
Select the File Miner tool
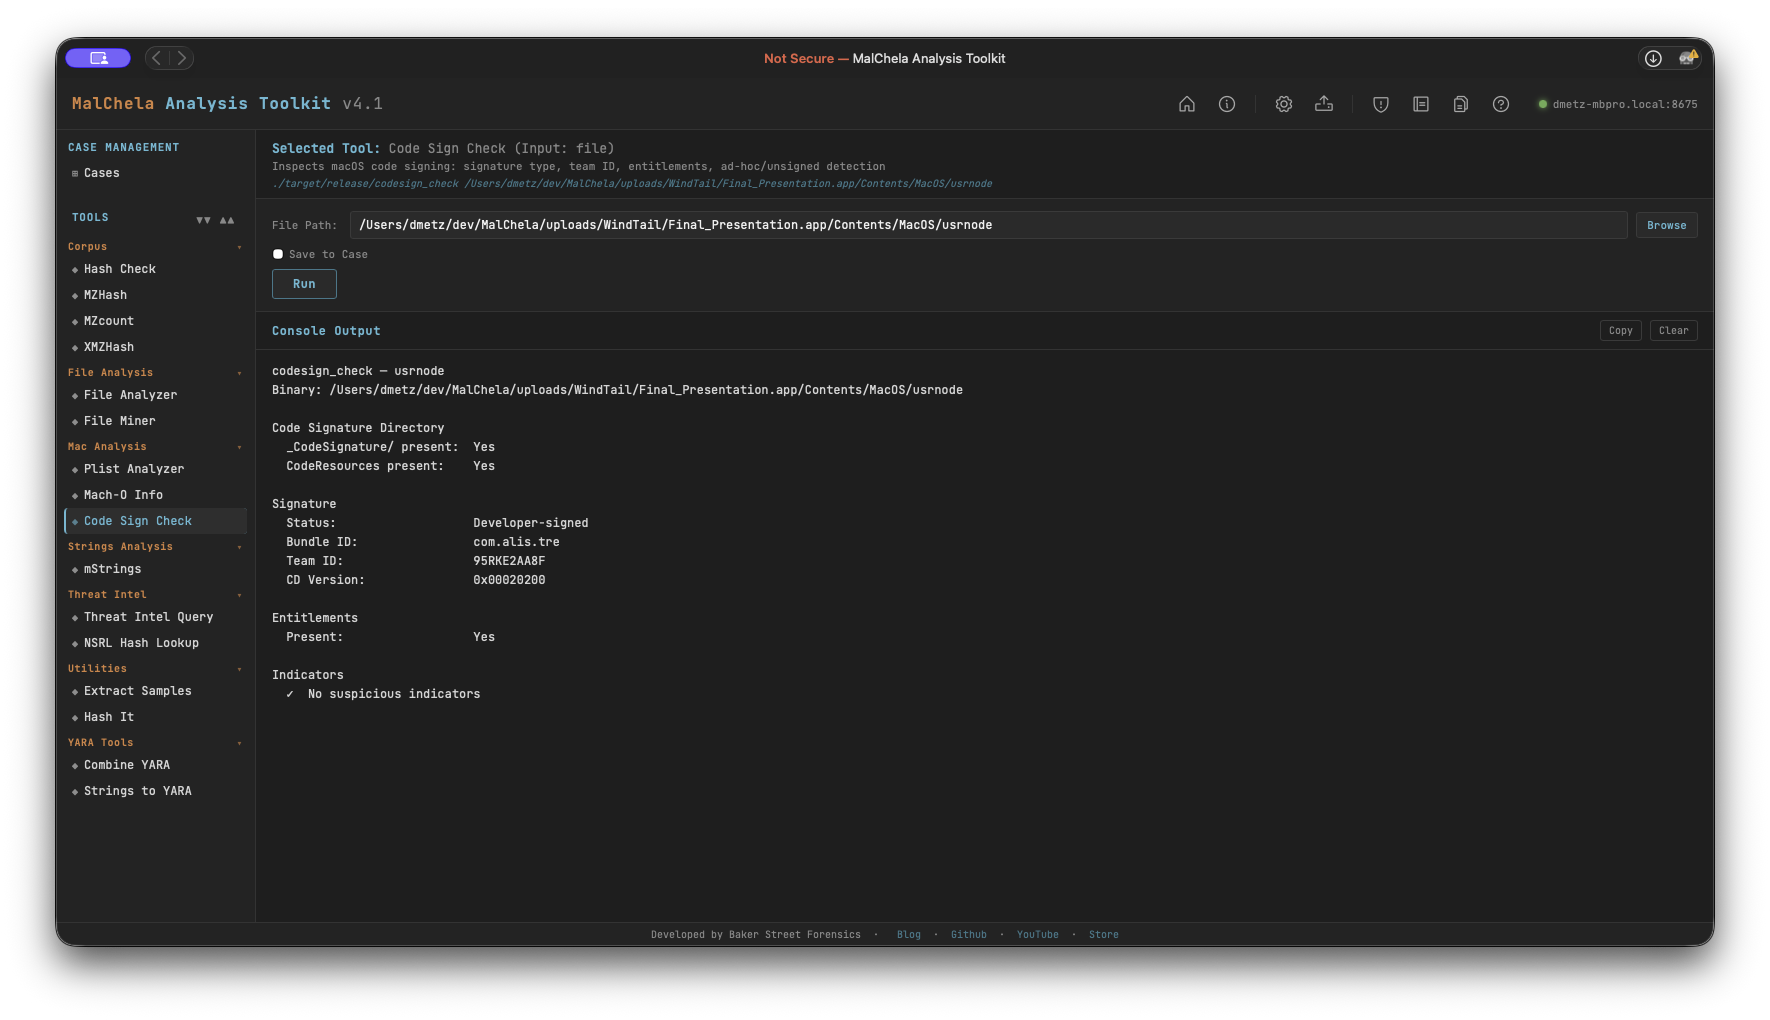click(155, 421)
